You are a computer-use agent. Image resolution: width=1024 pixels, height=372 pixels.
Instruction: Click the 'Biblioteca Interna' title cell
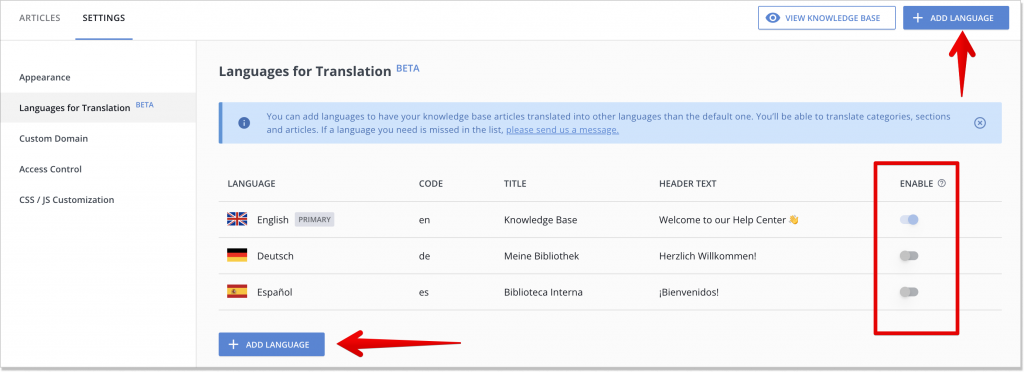pyautogui.click(x=543, y=292)
